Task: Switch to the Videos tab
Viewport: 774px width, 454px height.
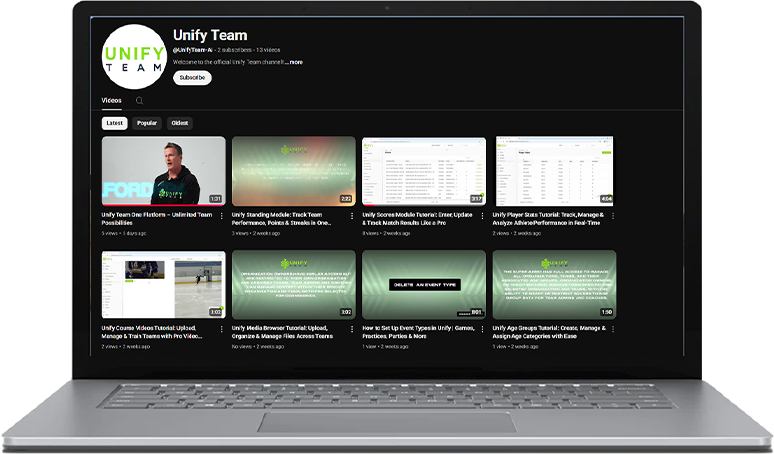Action: click(111, 101)
